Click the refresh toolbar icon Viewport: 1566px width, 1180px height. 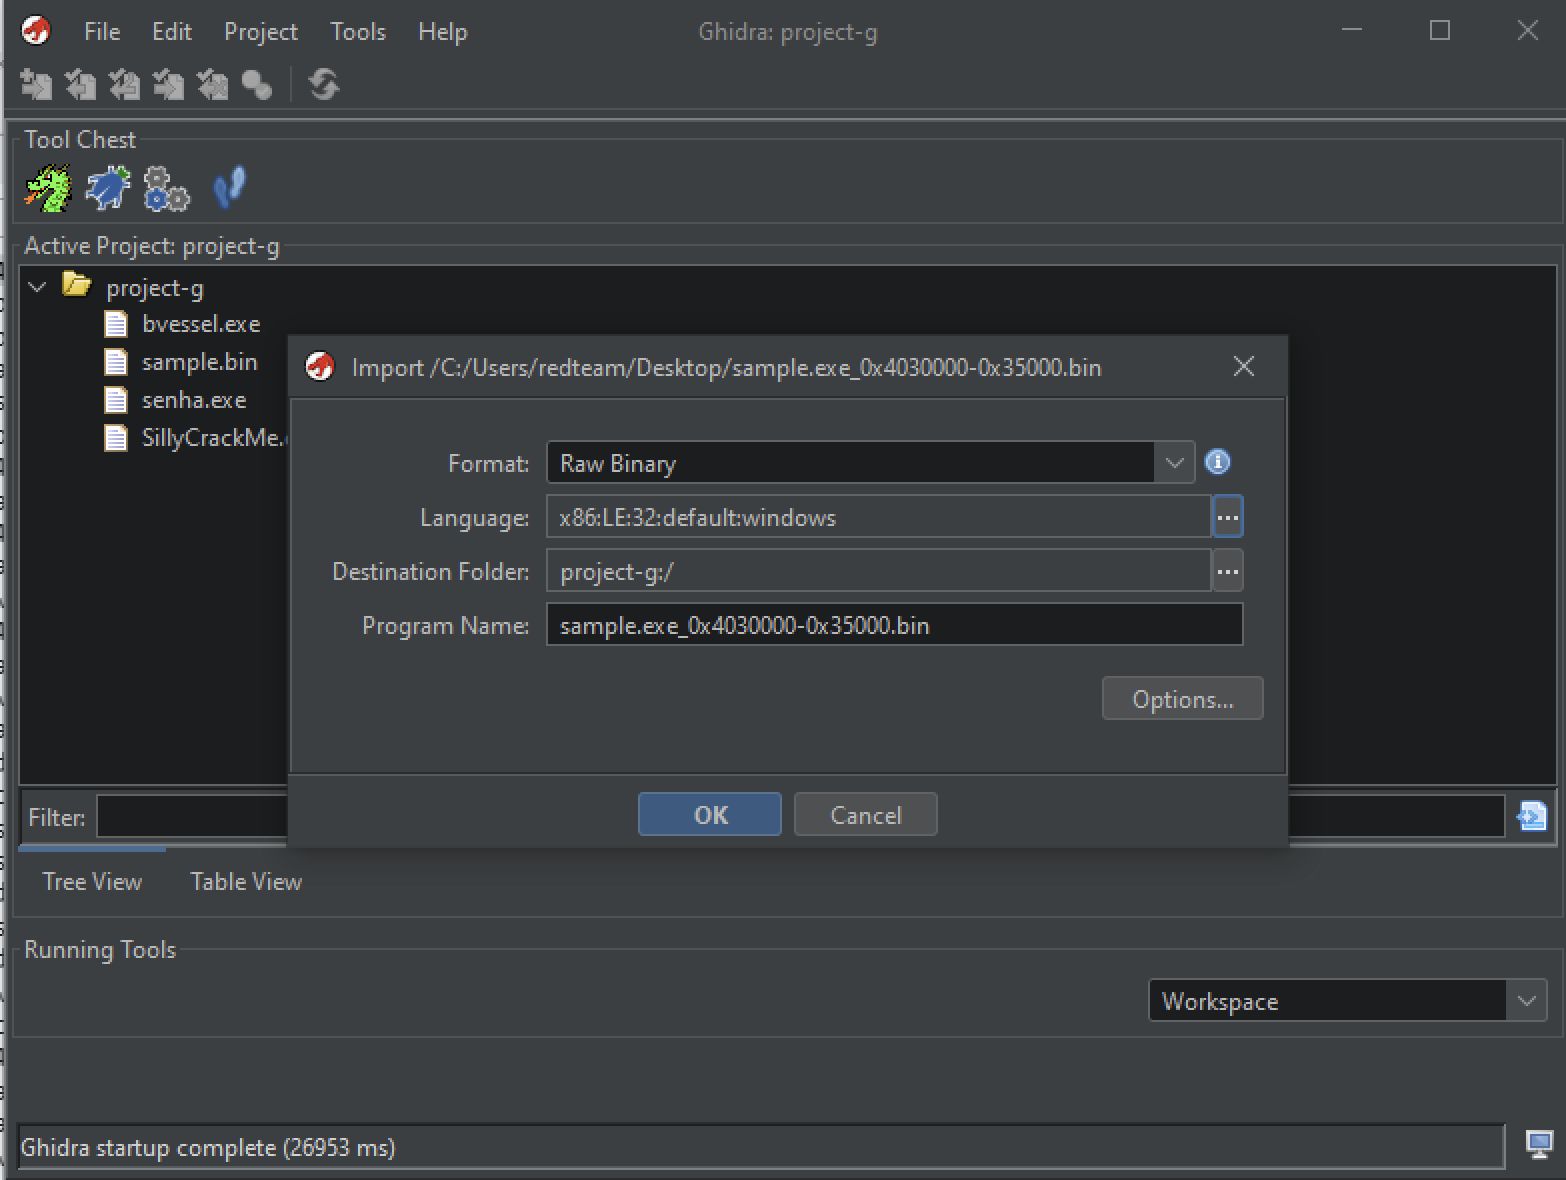pyautogui.click(x=323, y=84)
